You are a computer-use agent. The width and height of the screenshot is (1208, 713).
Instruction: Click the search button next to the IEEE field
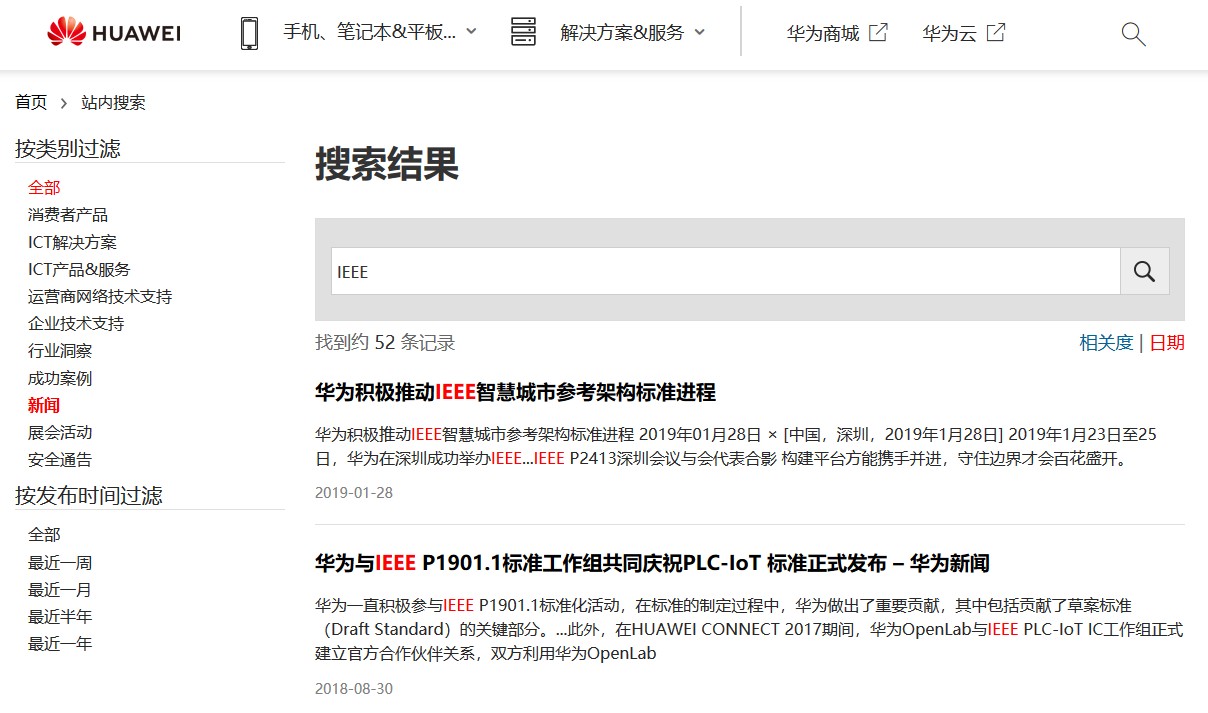[1144, 271]
